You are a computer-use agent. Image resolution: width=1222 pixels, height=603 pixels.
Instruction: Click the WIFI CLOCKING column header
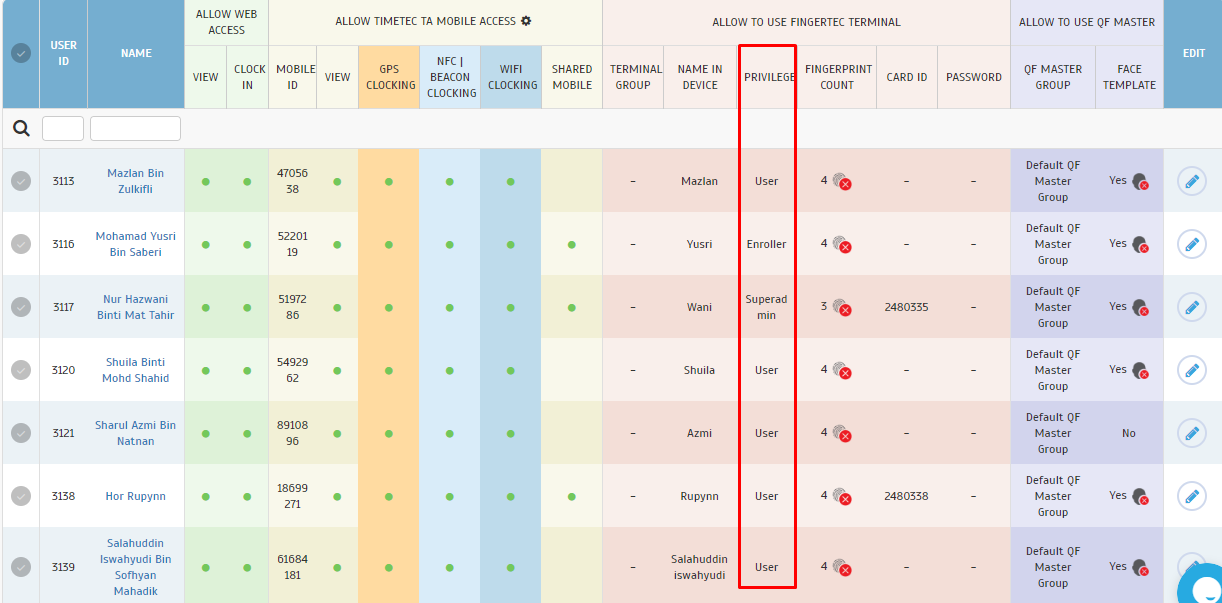pyautogui.click(x=512, y=77)
